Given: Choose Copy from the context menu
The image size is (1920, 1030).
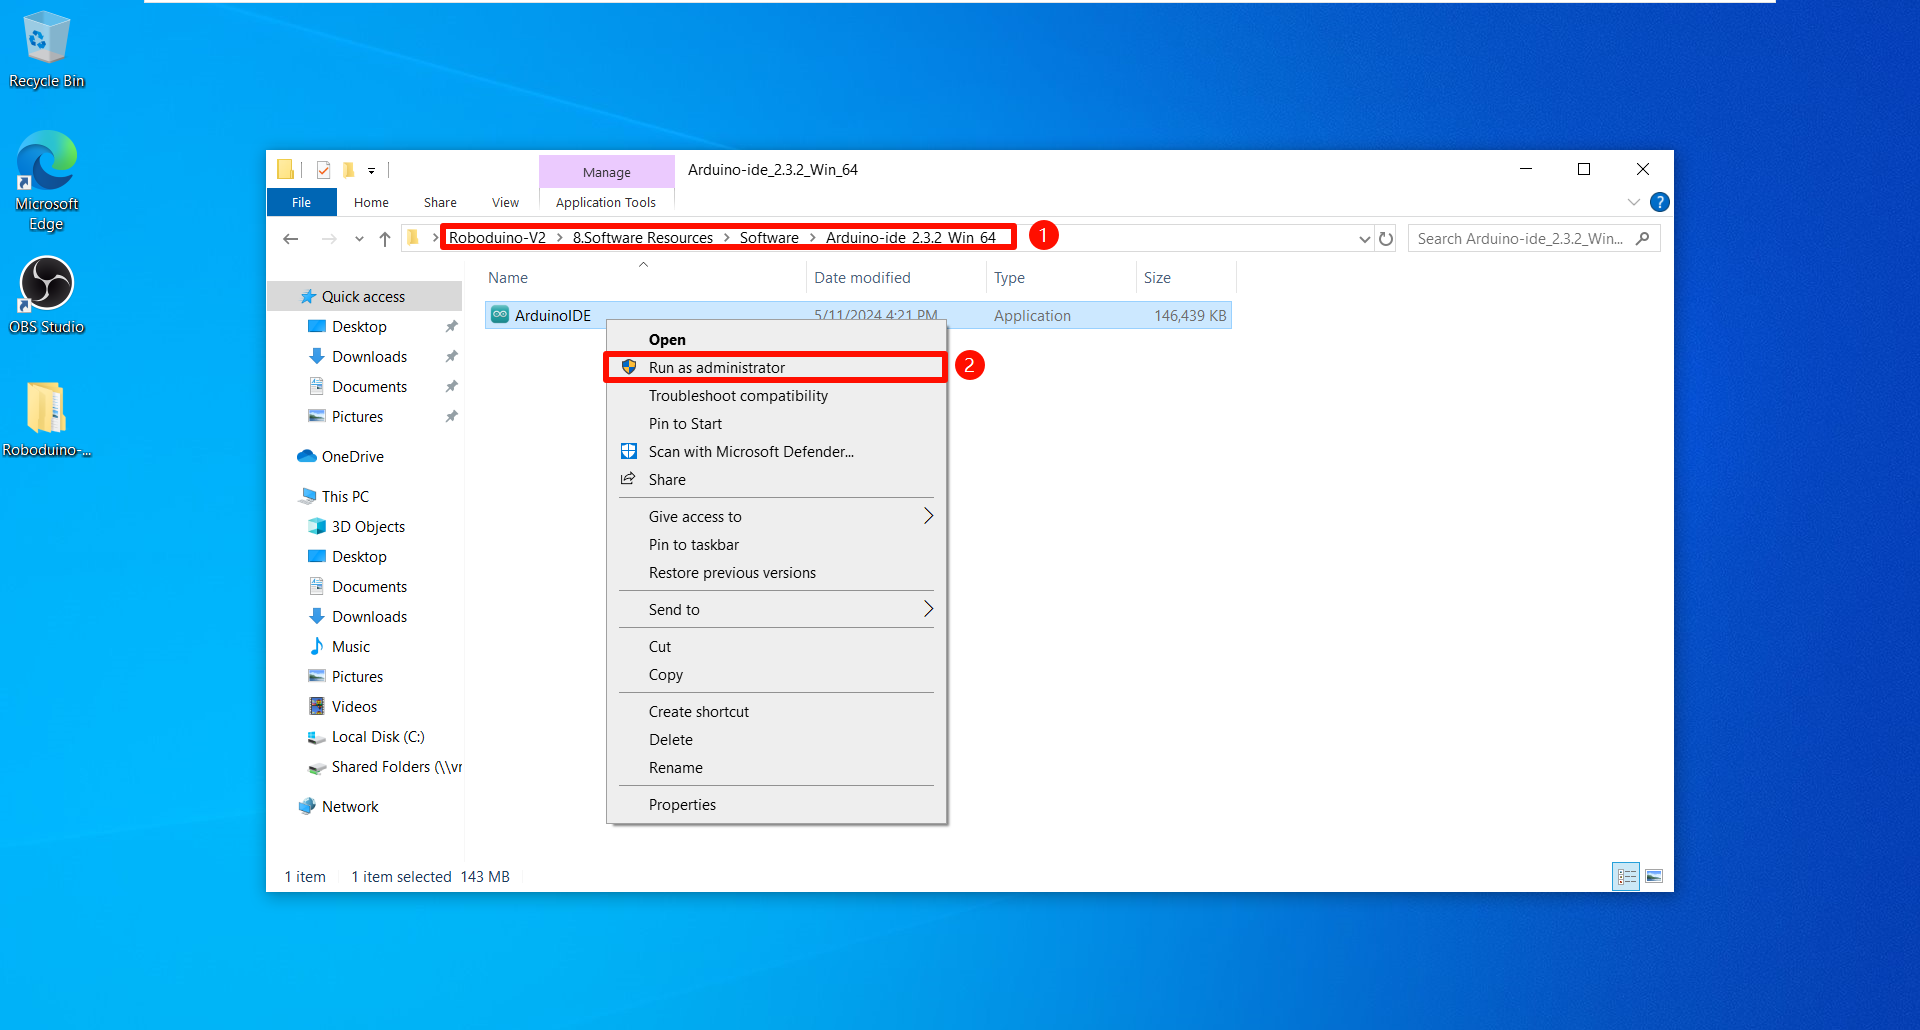Looking at the screenshot, I should point(776,675).
